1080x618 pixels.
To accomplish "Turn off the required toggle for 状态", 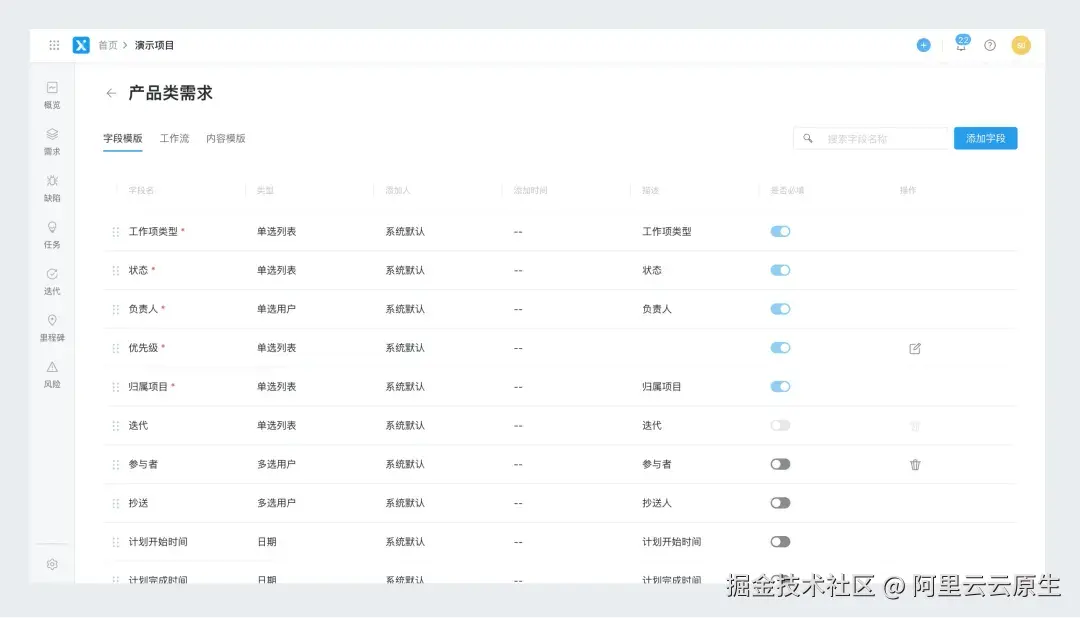I will pos(779,270).
